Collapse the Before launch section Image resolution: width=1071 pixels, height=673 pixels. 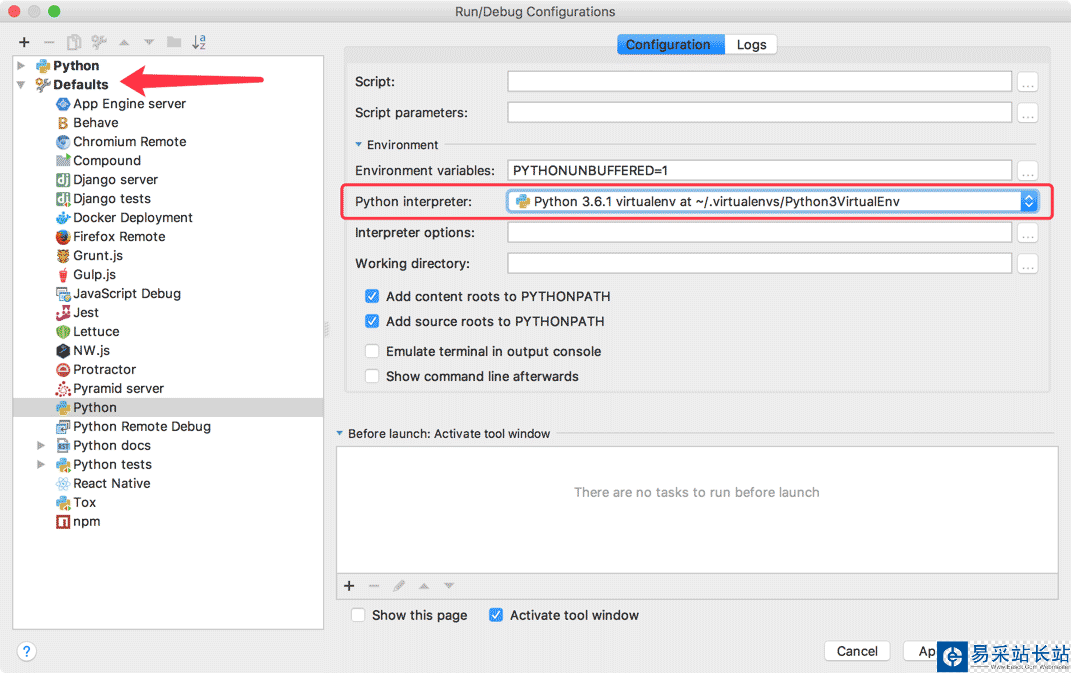pos(339,434)
